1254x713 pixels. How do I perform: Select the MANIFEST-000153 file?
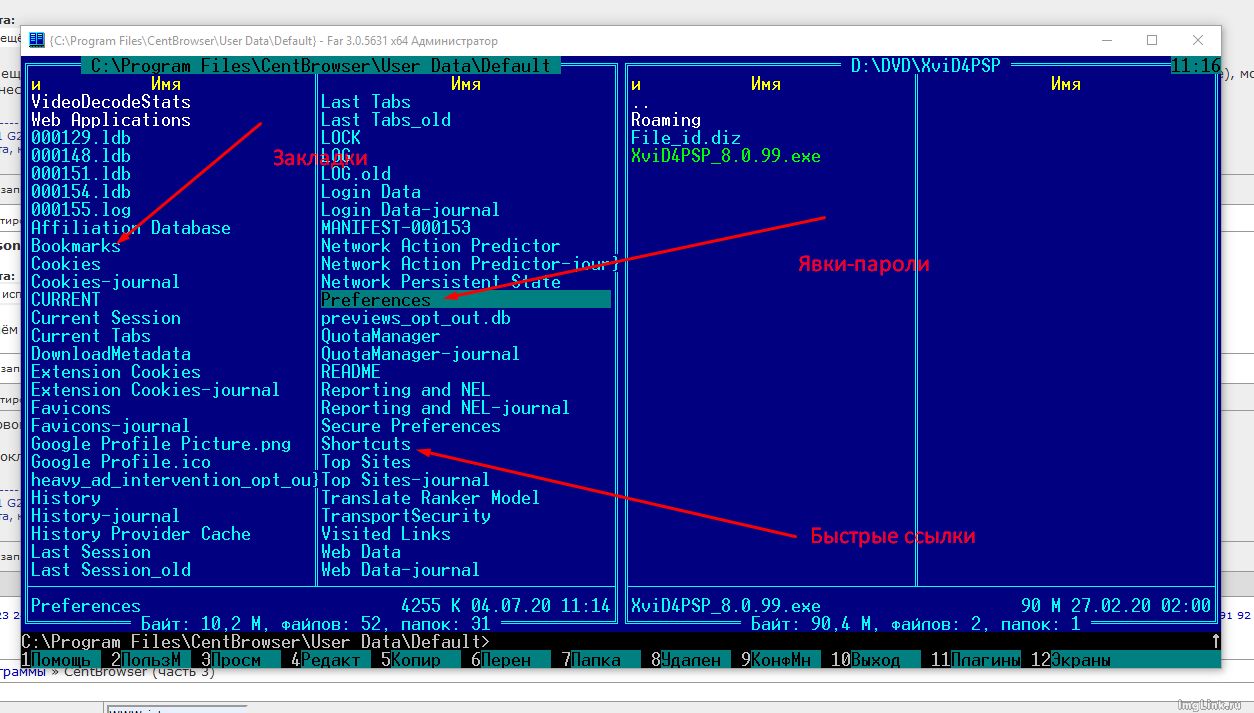[396, 228]
